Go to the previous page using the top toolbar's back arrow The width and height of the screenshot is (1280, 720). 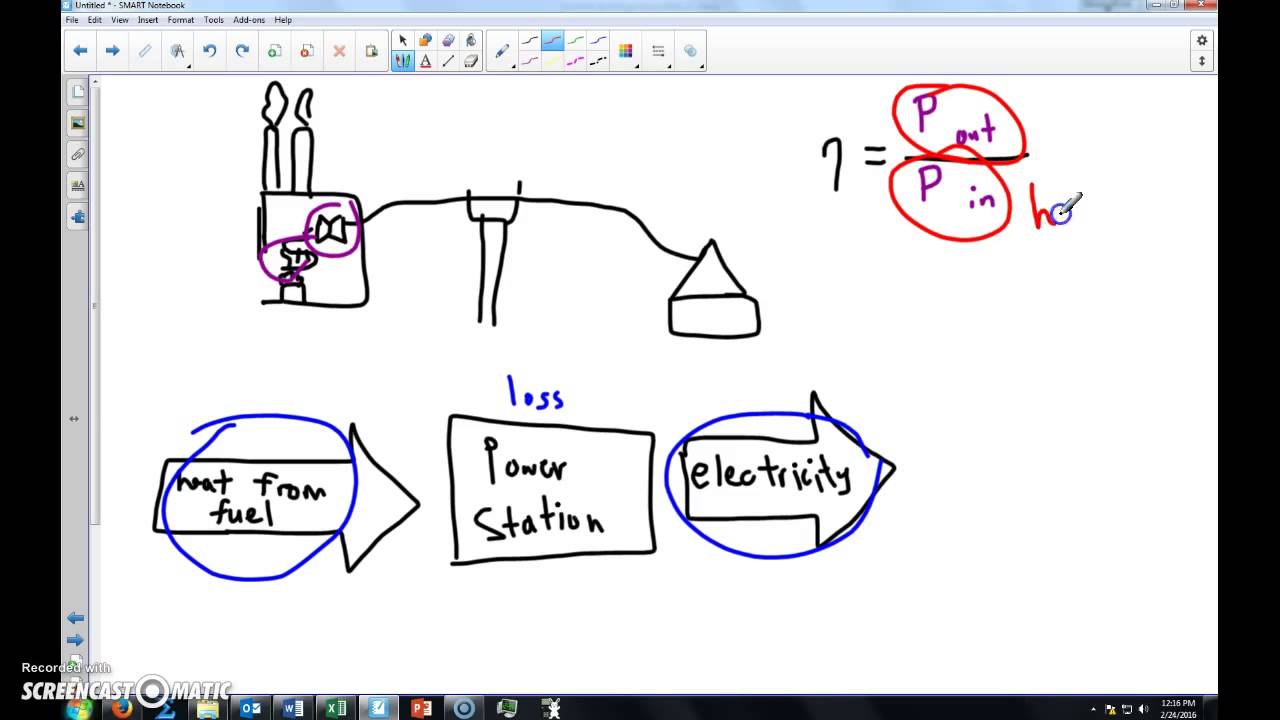(x=80, y=51)
